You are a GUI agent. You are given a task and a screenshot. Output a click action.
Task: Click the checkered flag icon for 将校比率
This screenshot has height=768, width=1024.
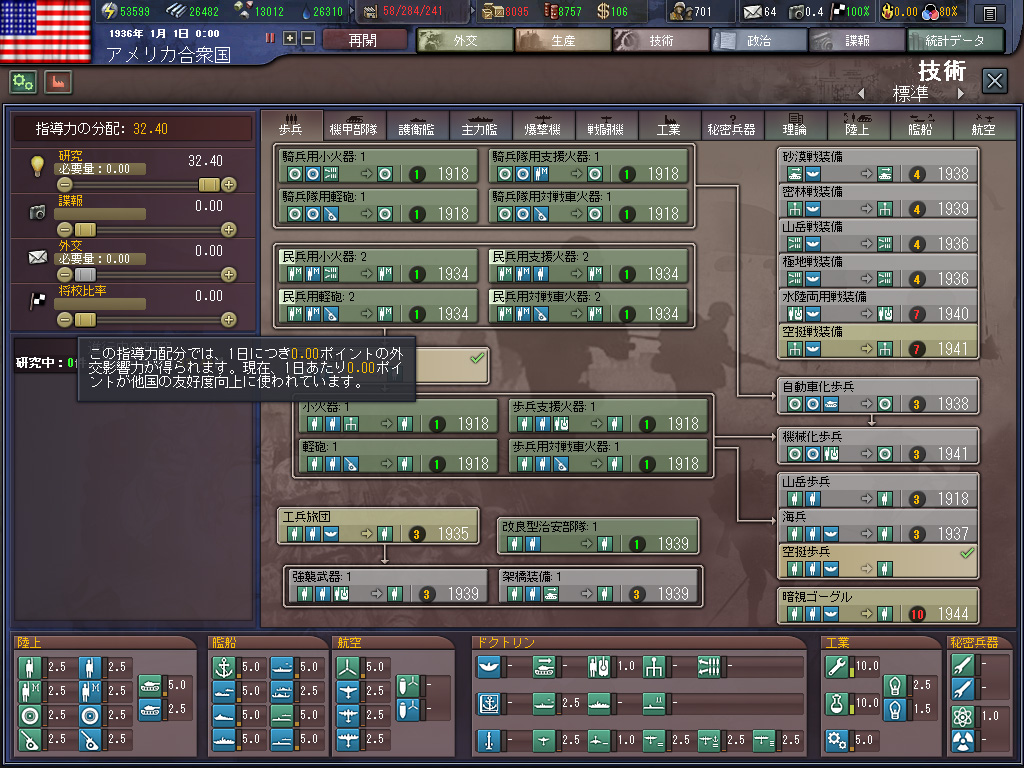[x=37, y=301]
